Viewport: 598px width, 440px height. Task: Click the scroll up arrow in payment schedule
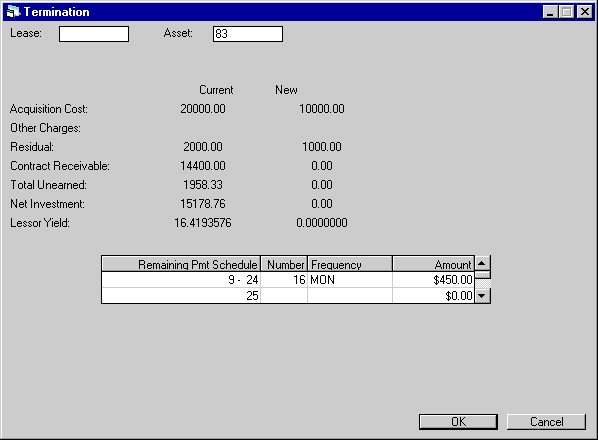[x=482, y=263]
